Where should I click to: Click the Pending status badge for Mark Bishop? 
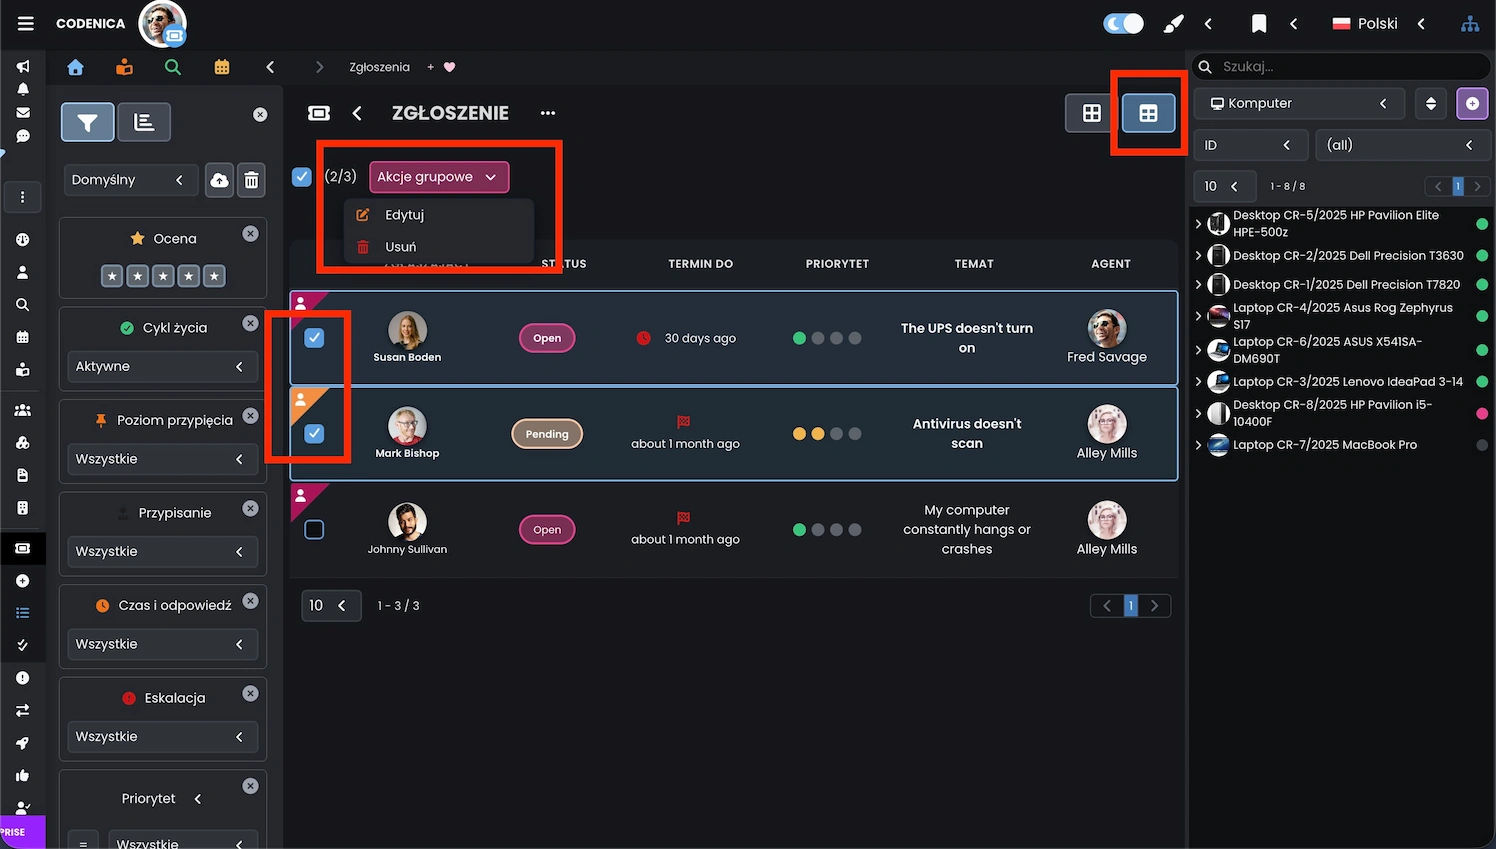(x=547, y=434)
